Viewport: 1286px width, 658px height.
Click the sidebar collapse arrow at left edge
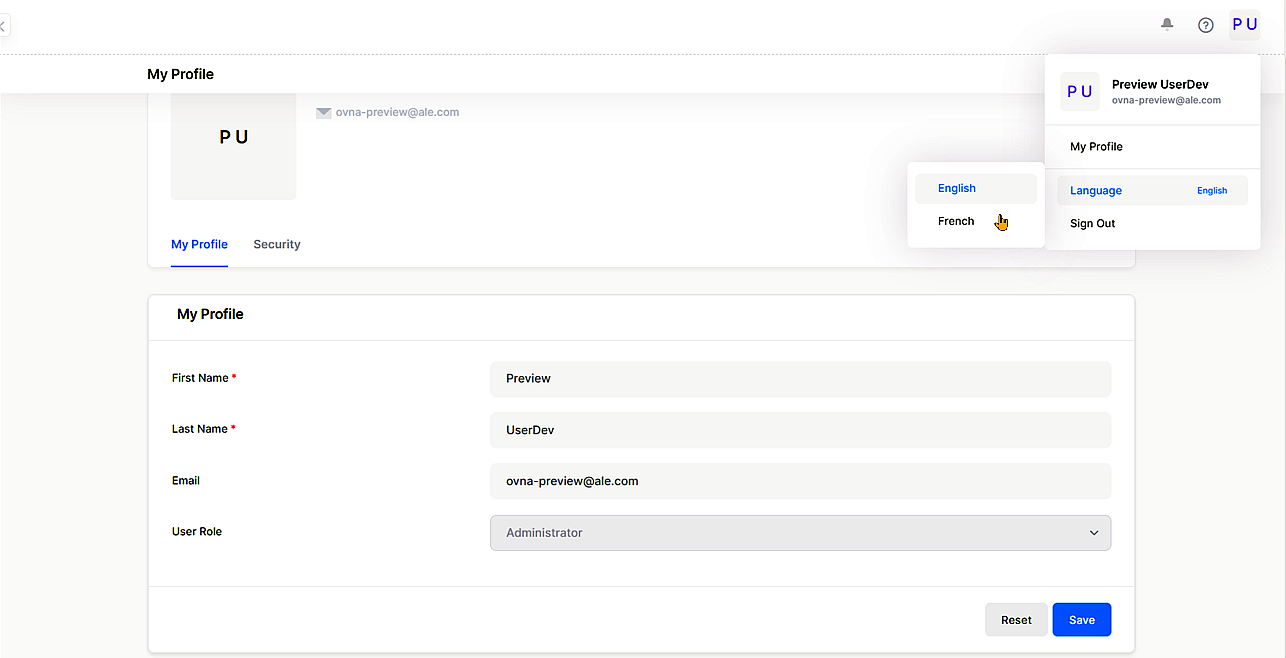(x=3, y=26)
